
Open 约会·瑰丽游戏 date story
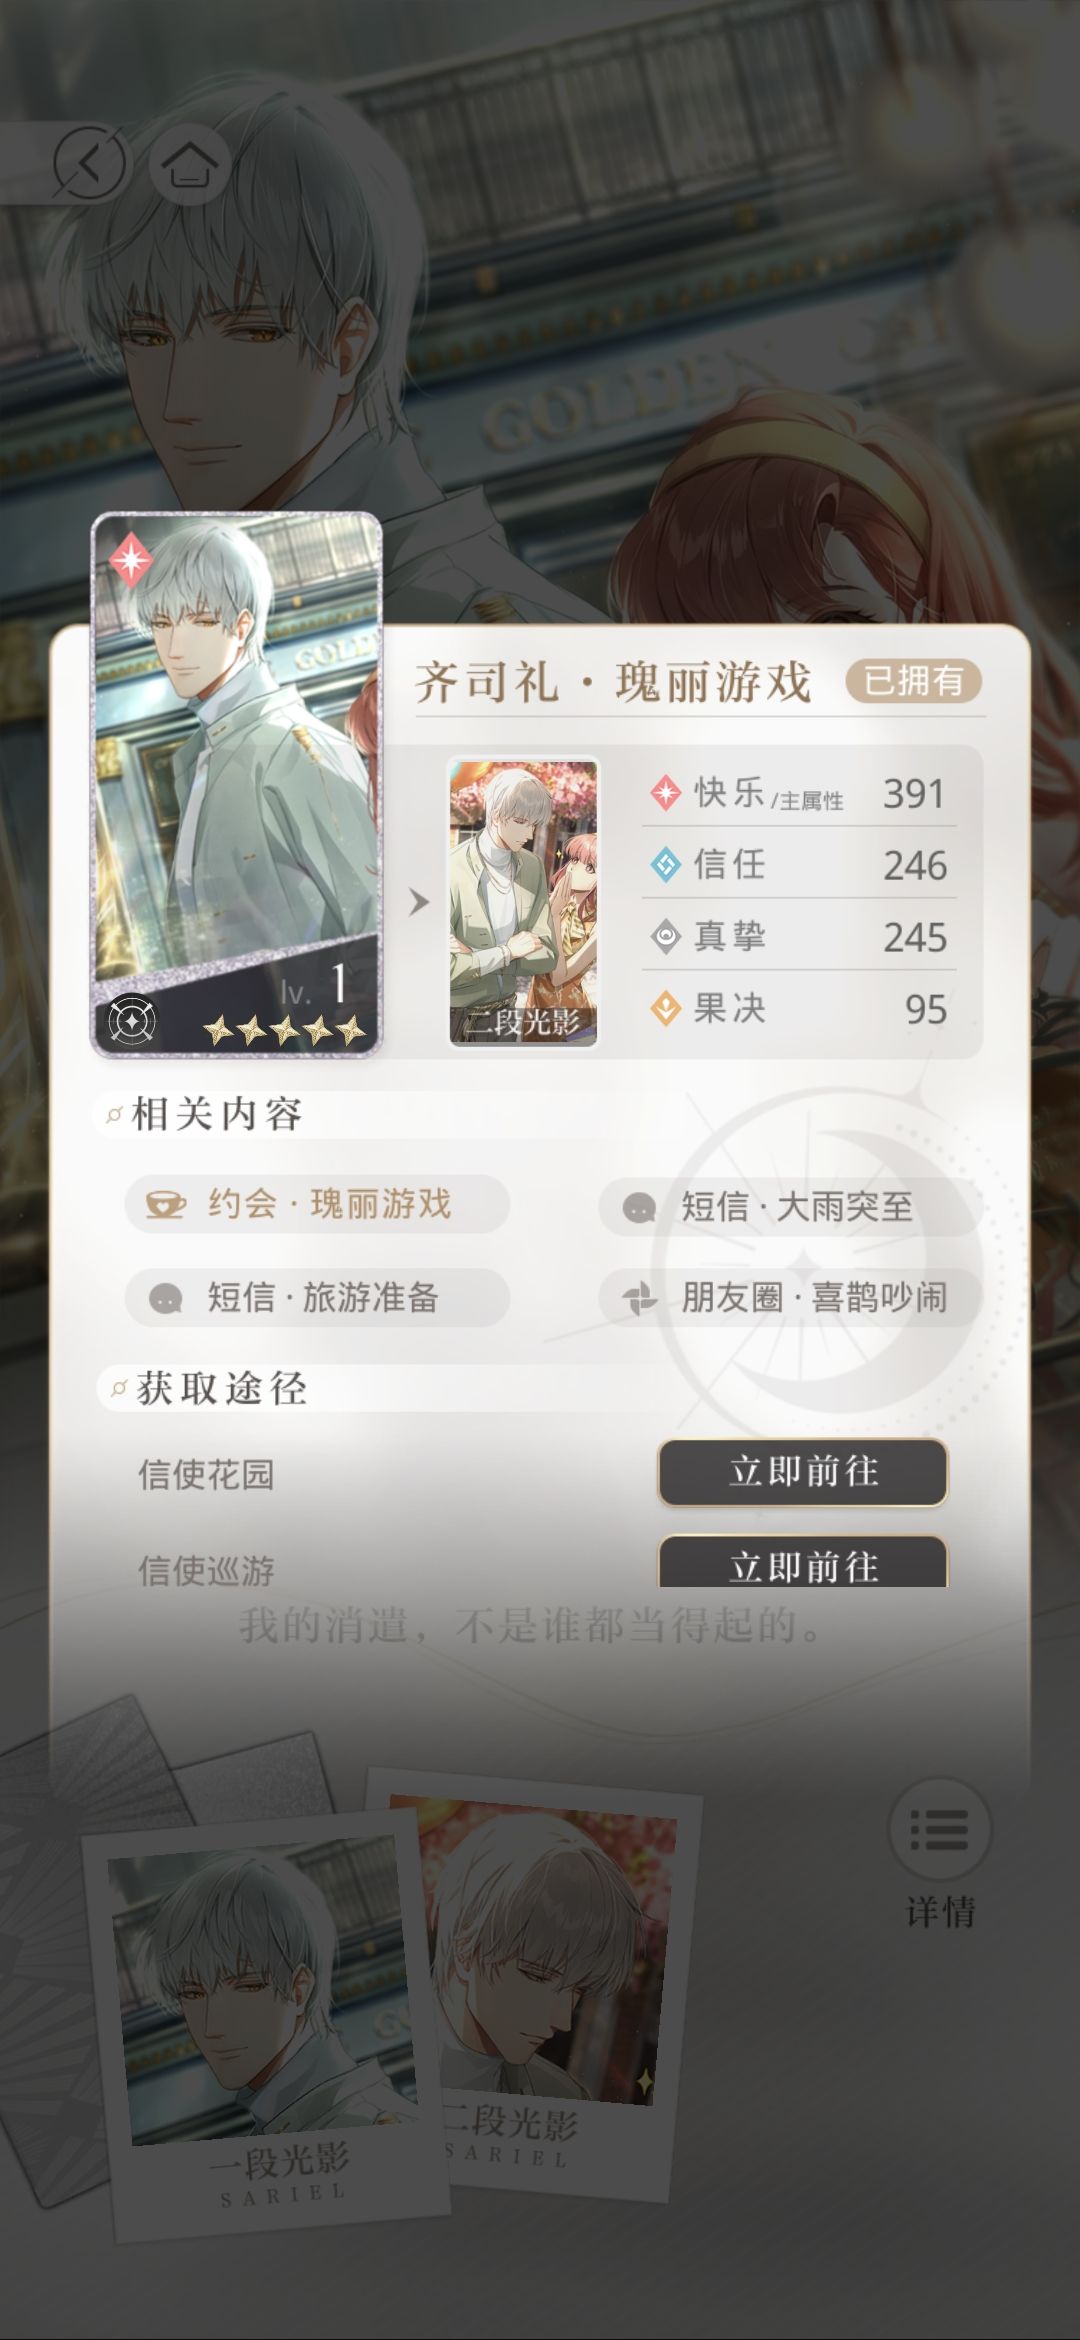(x=317, y=1204)
